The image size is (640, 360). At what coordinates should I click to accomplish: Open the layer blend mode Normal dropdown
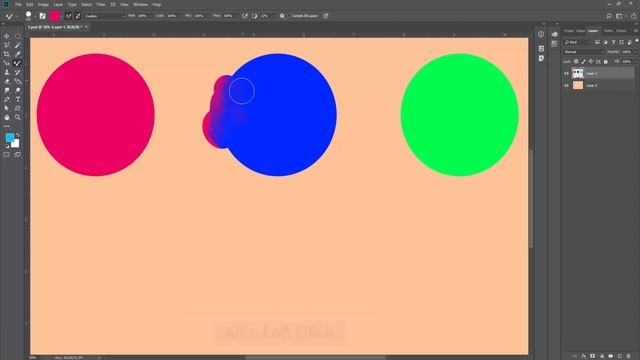(x=583, y=52)
